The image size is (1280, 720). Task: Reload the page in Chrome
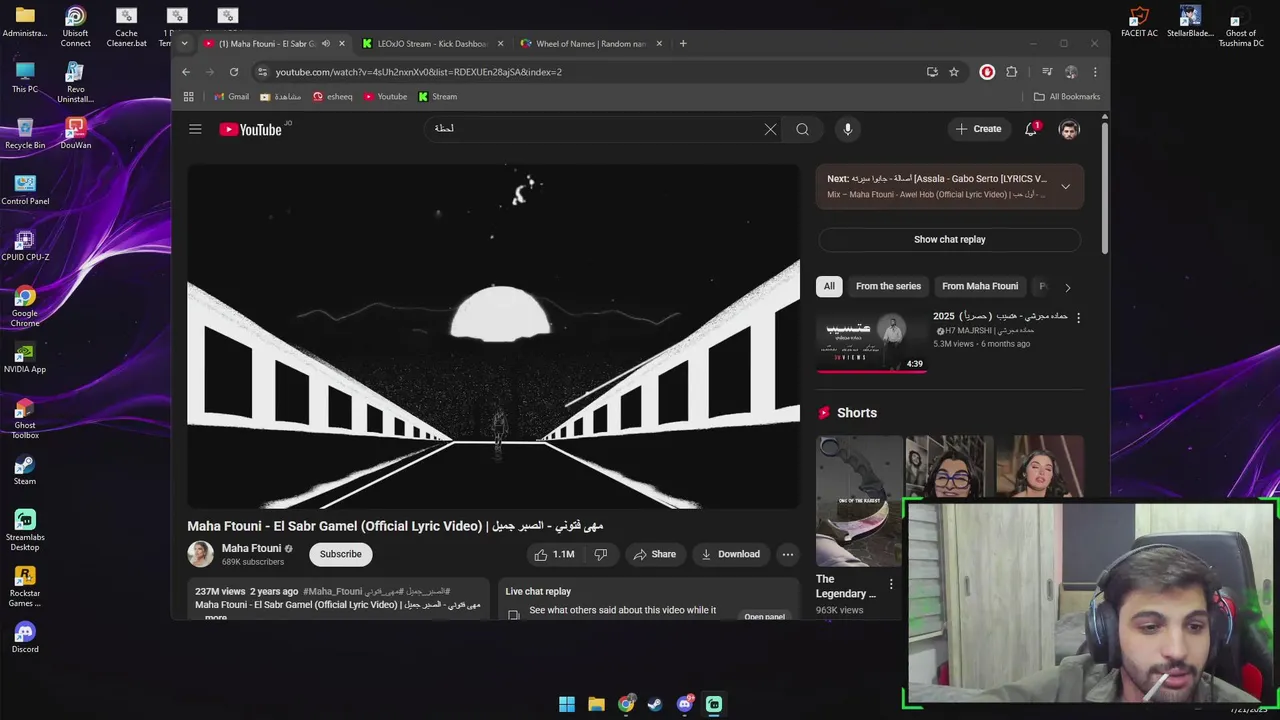(234, 72)
